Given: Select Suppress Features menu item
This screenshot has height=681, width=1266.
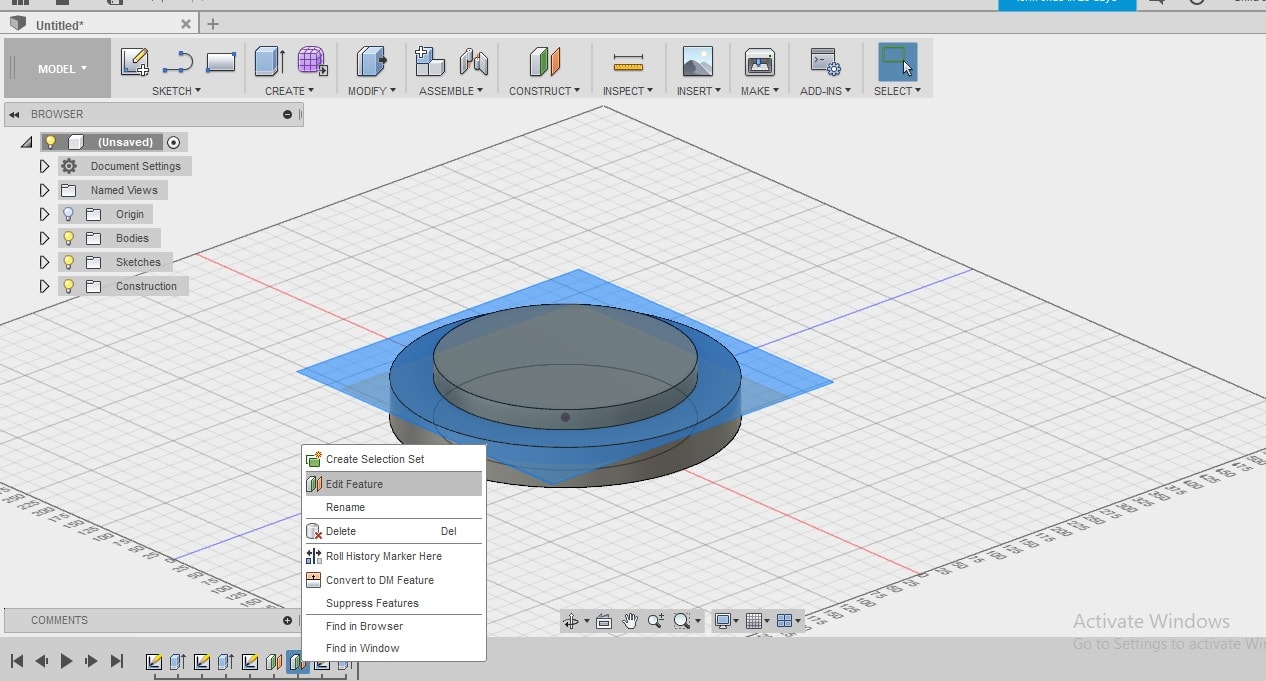Looking at the screenshot, I should pos(393,603).
